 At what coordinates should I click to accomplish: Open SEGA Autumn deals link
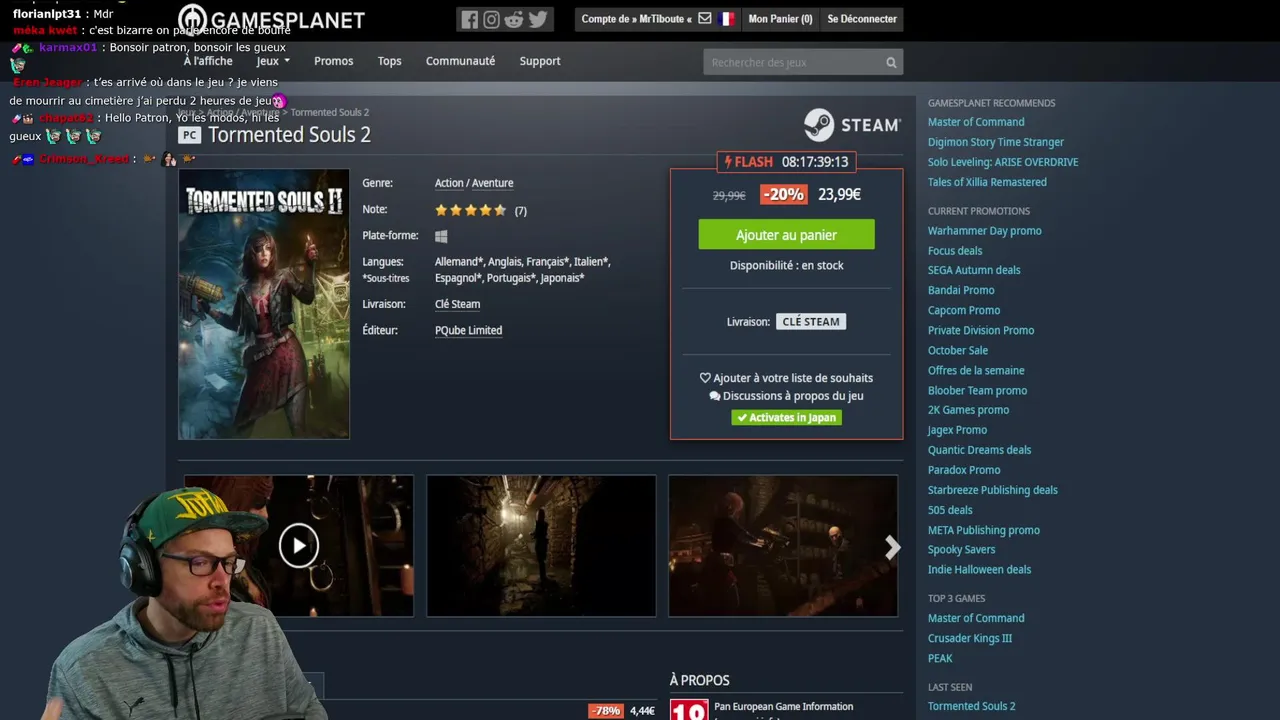pyautogui.click(x=974, y=270)
